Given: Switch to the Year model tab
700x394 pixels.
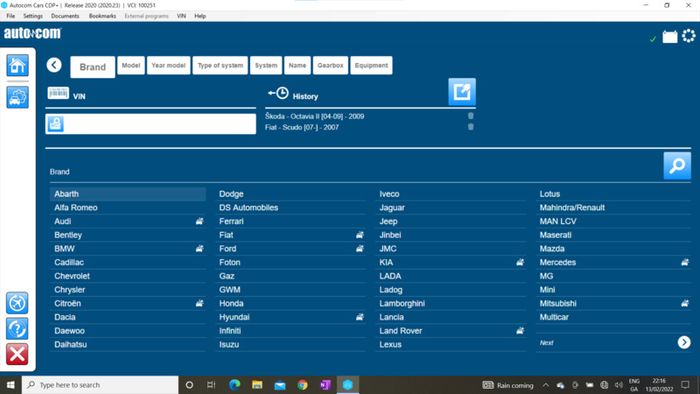Looking at the screenshot, I should coord(168,66).
